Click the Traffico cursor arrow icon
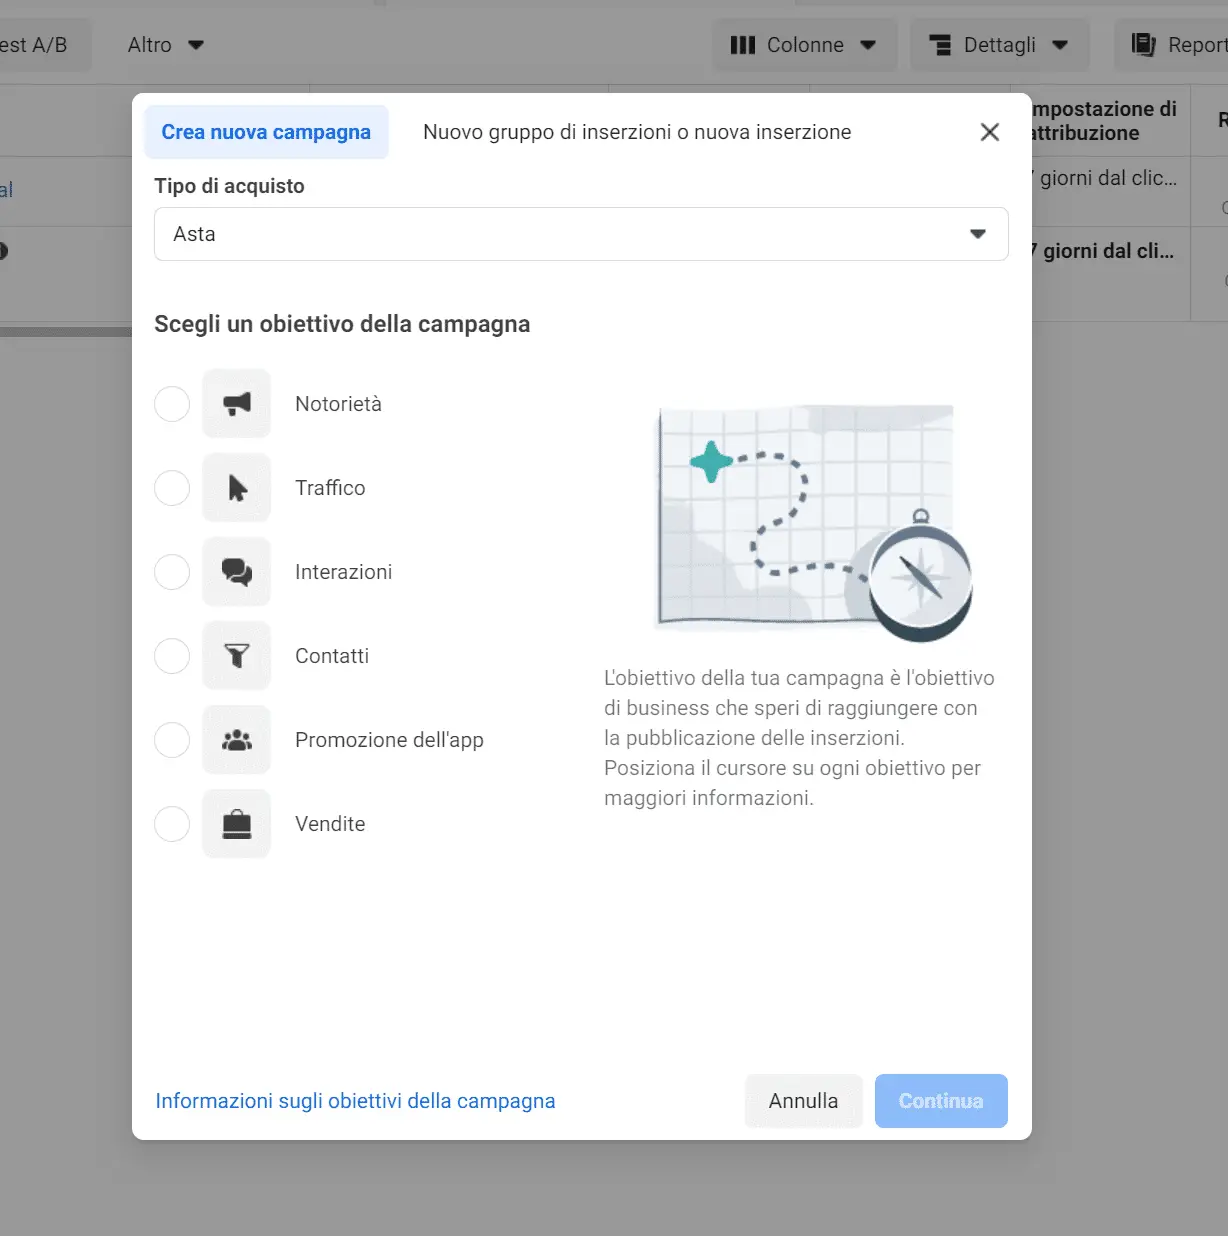This screenshot has height=1236, width=1228. [x=237, y=488]
